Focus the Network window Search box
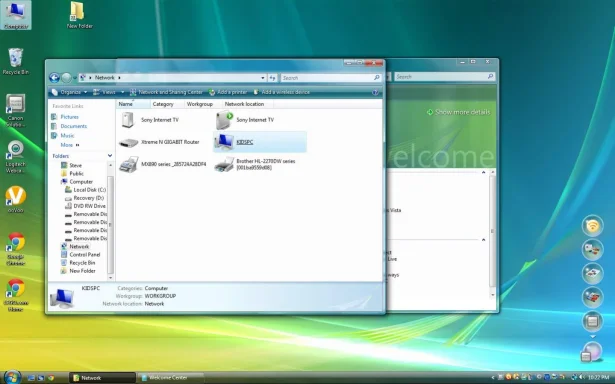The height and width of the screenshot is (384, 615). coord(331,78)
